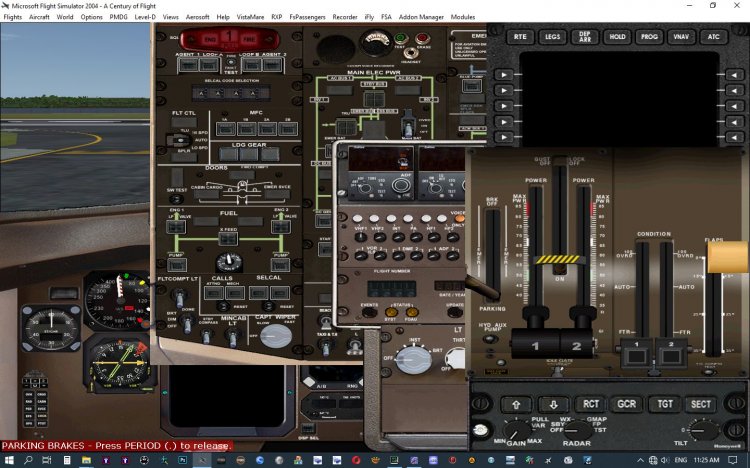The width and height of the screenshot is (750, 468).
Task: Expand the Views menu
Action: [x=171, y=17]
